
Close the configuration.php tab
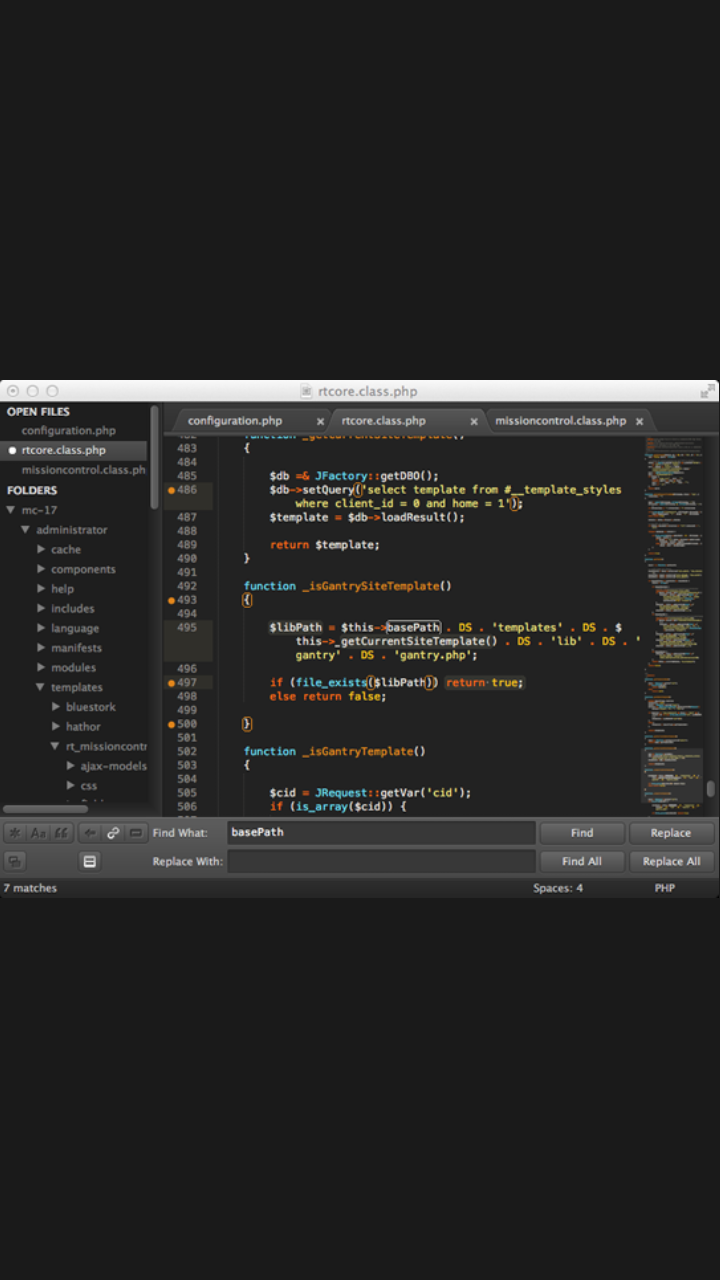click(x=320, y=422)
